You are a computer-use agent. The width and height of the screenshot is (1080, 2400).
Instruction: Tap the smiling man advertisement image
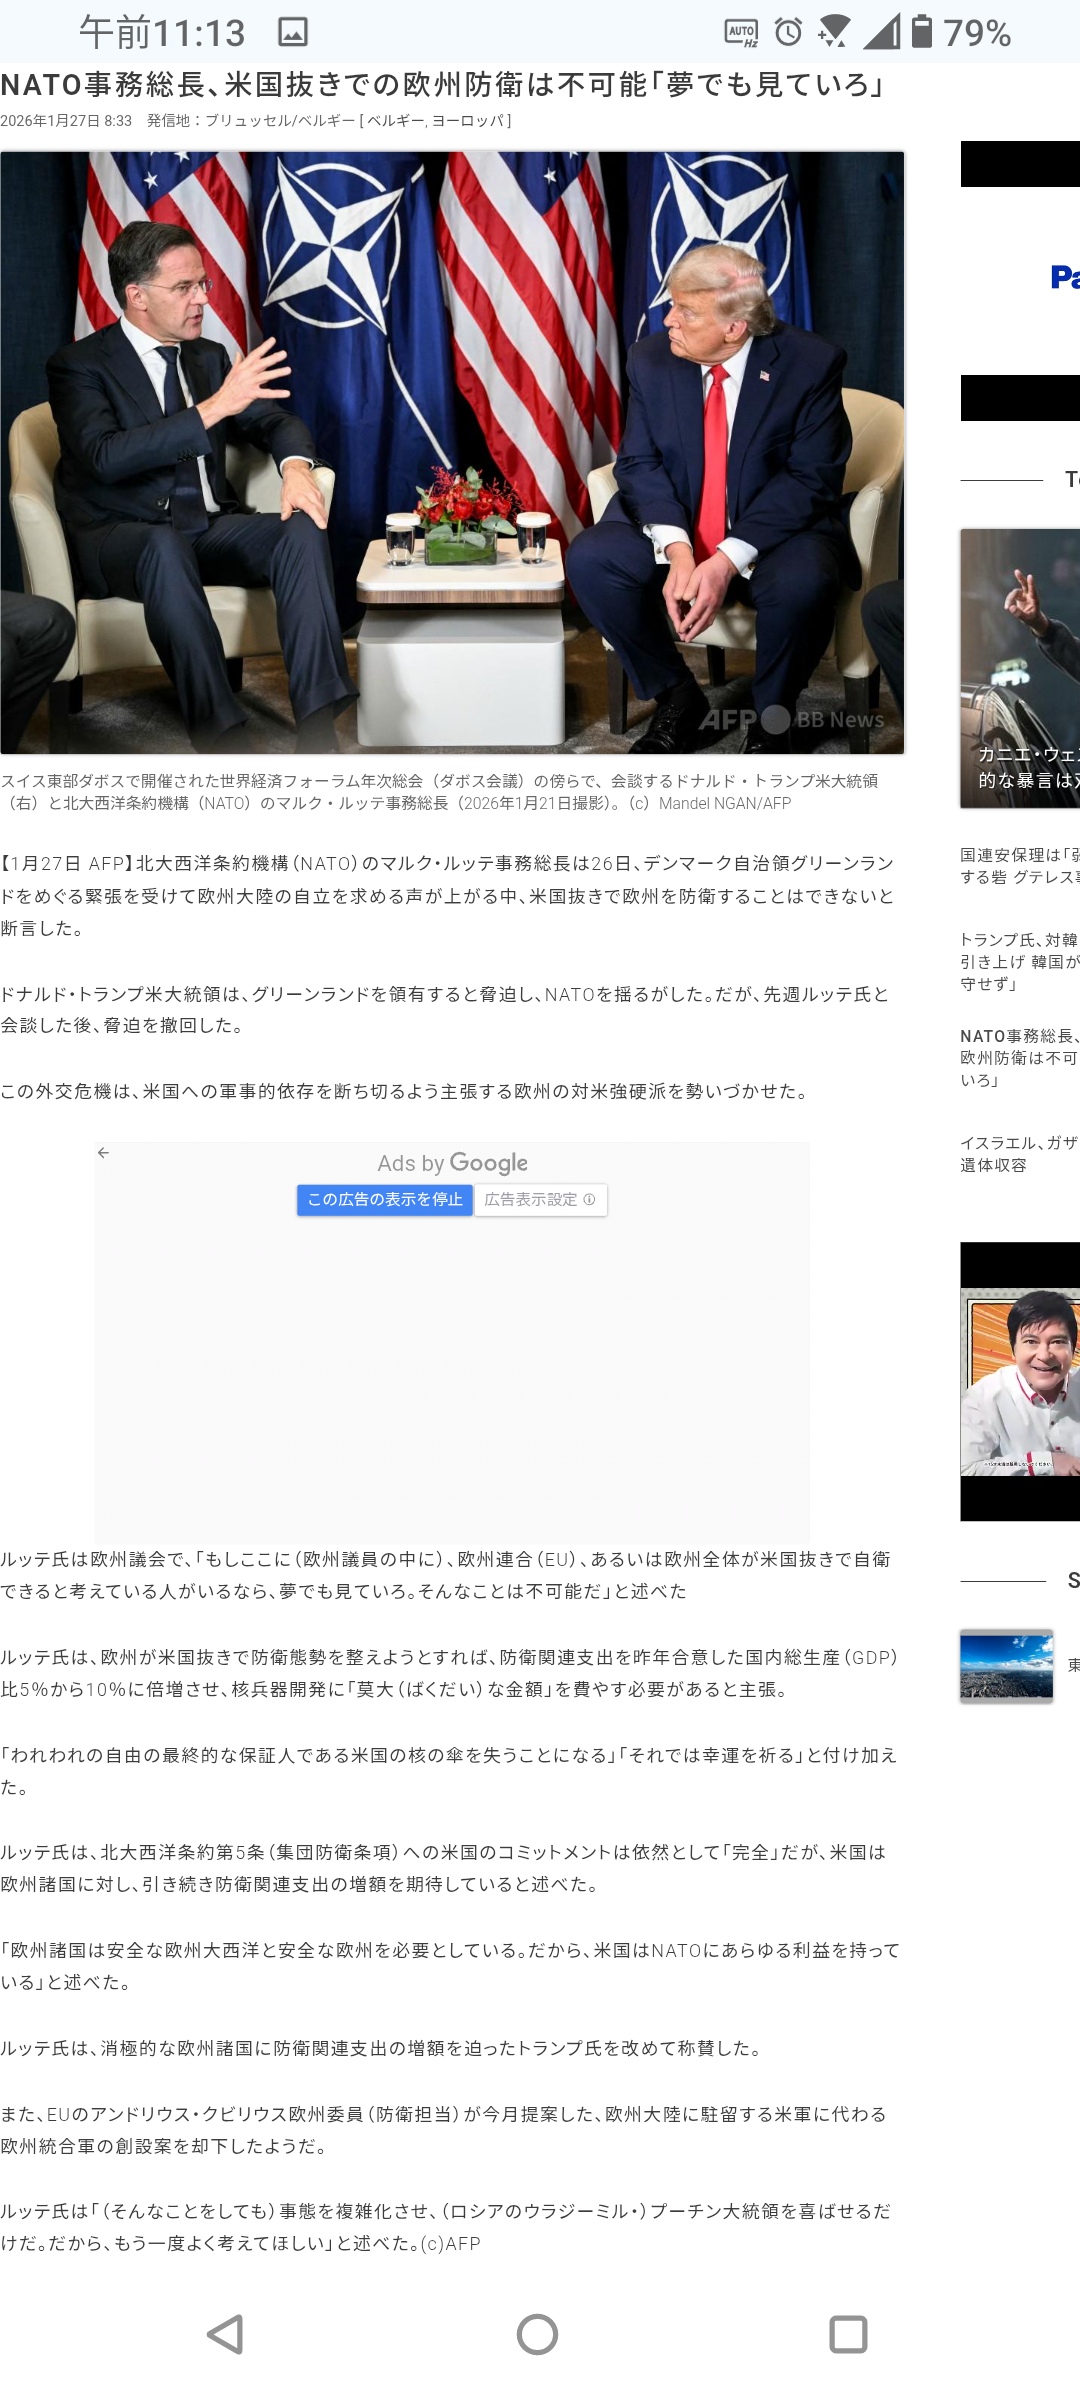(x=1020, y=1380)
